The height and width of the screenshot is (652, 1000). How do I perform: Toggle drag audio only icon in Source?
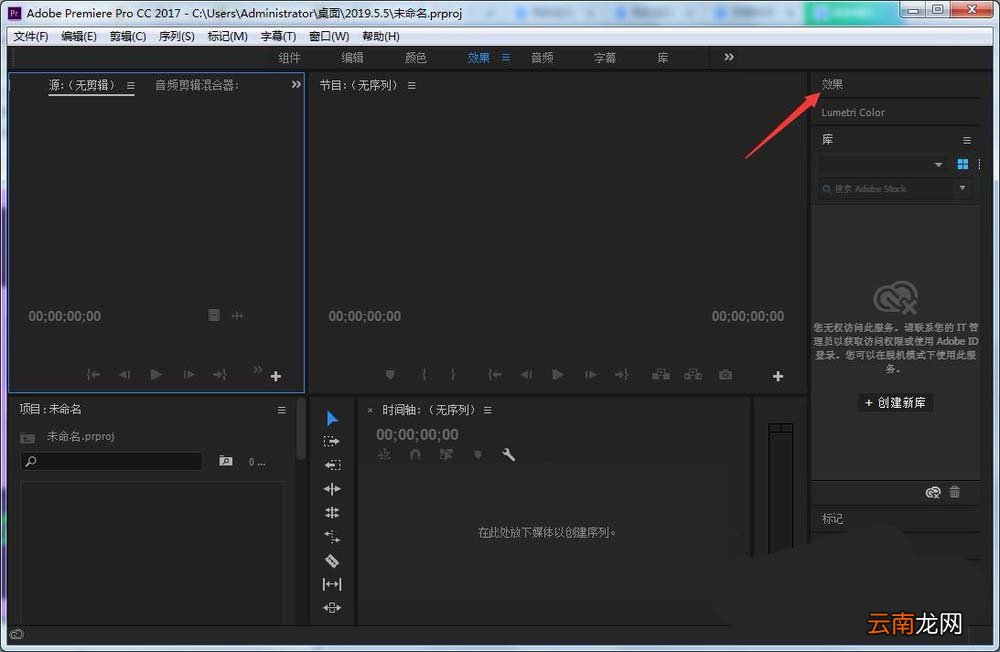238,315
